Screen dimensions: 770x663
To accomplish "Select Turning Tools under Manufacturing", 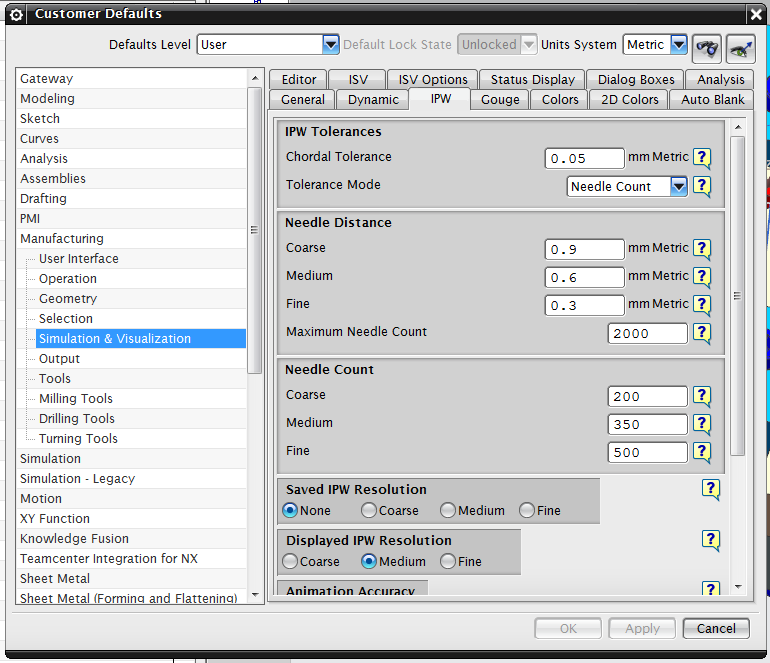I will (x=141, y=439).
